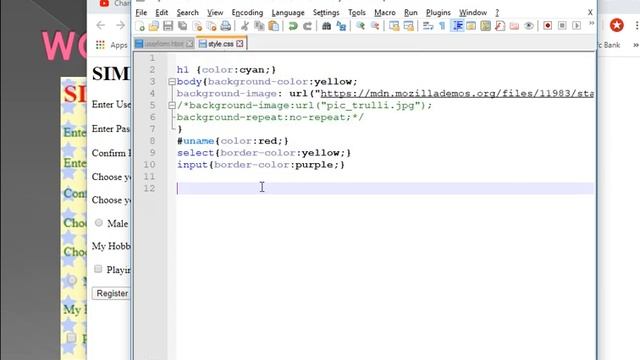Image resolution: width=640 pixels, height=360 pixels.
Task: Click the Stop recording macro icon
Action: coord(562,26)
